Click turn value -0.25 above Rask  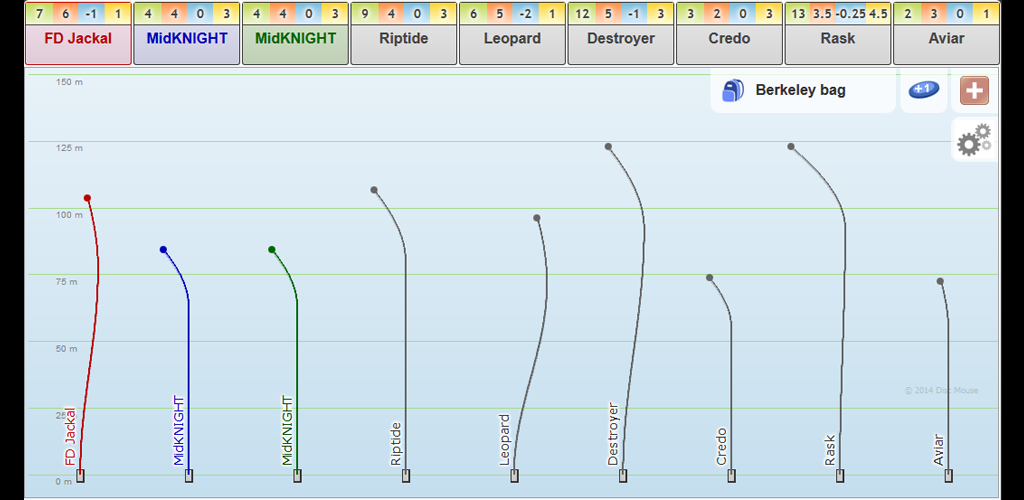[x=852, y=14]
